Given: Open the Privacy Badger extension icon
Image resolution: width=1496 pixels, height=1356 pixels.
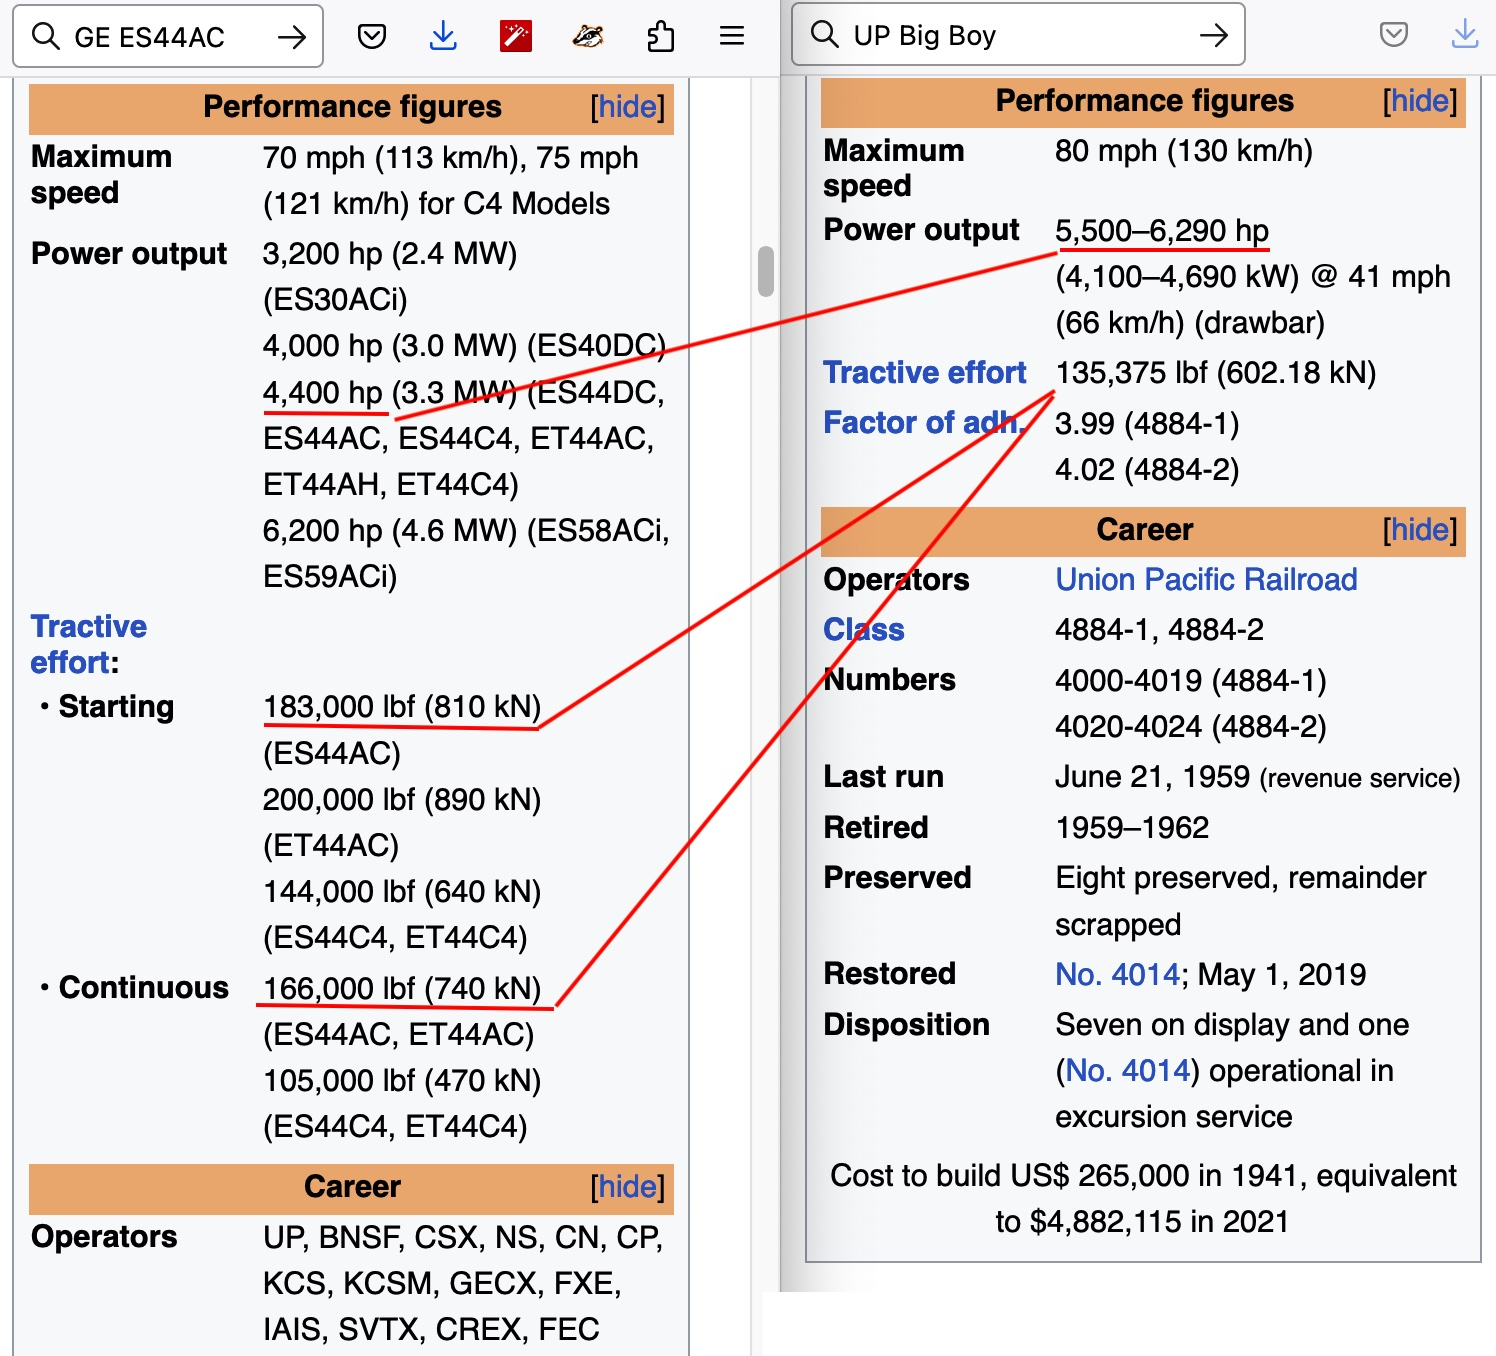Looking at the screenshot, I should click(x=588, y=37).
